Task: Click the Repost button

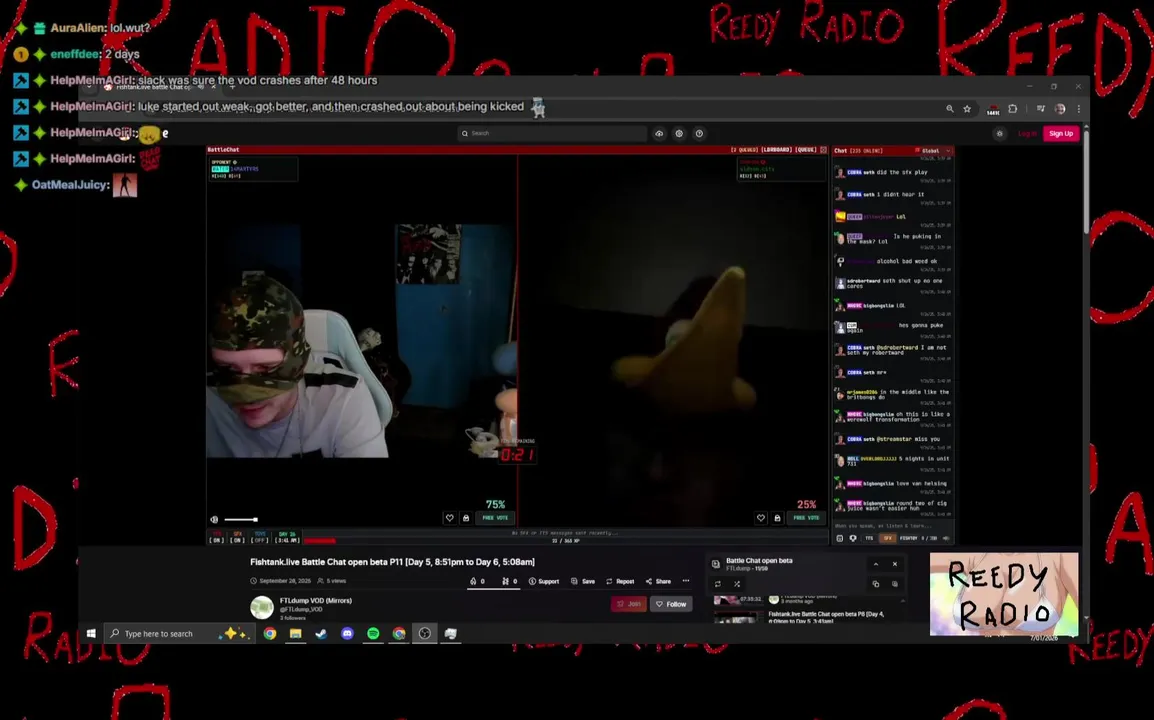Action: (620, 581)
